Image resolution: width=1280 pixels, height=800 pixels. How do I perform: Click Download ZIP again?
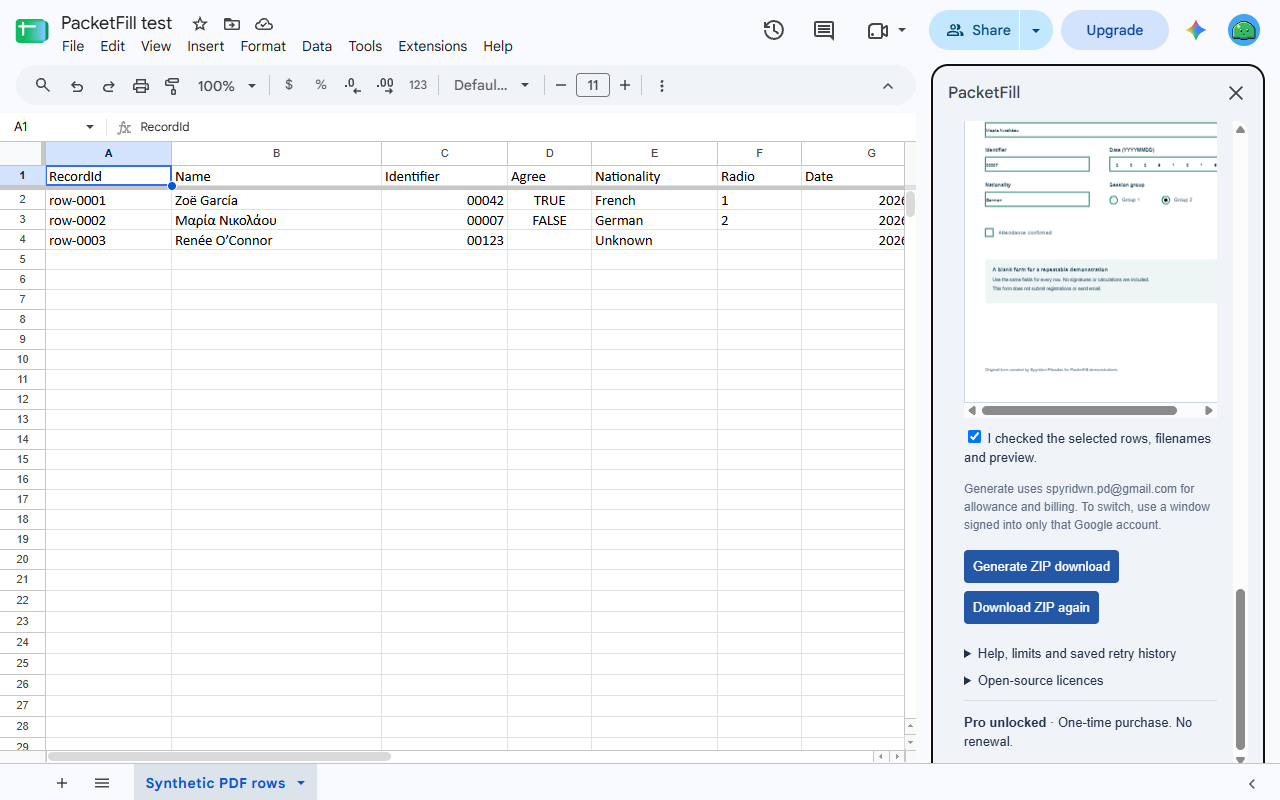1031,607
